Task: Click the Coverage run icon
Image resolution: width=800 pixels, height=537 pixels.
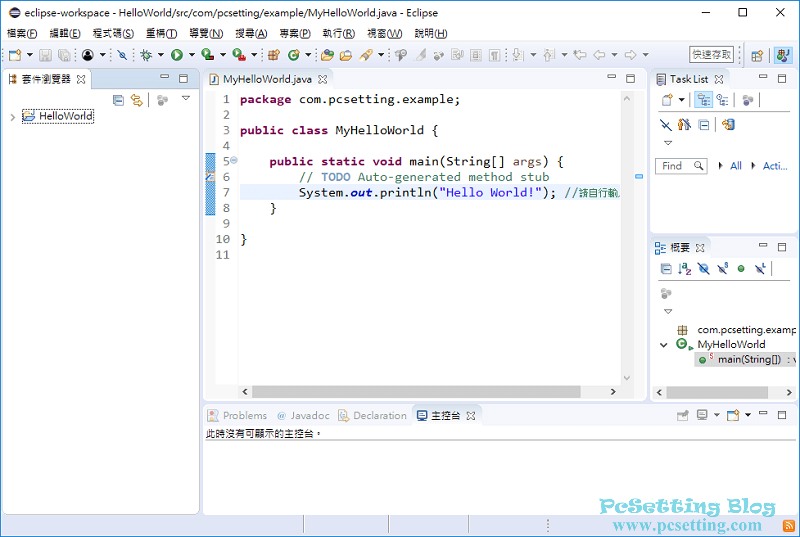Action: 207,55
